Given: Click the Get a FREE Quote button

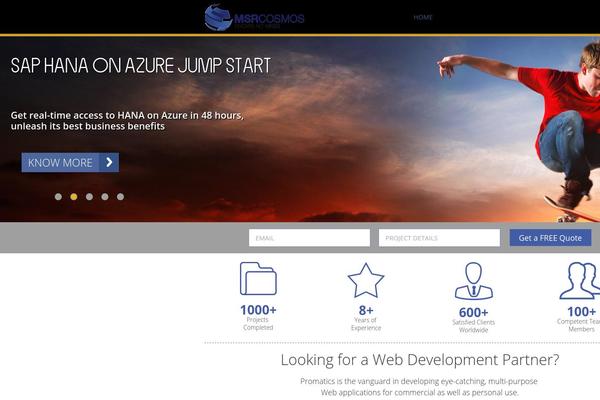Looking at the screenshot, I should pyautogui.click(x=550, y=238).
